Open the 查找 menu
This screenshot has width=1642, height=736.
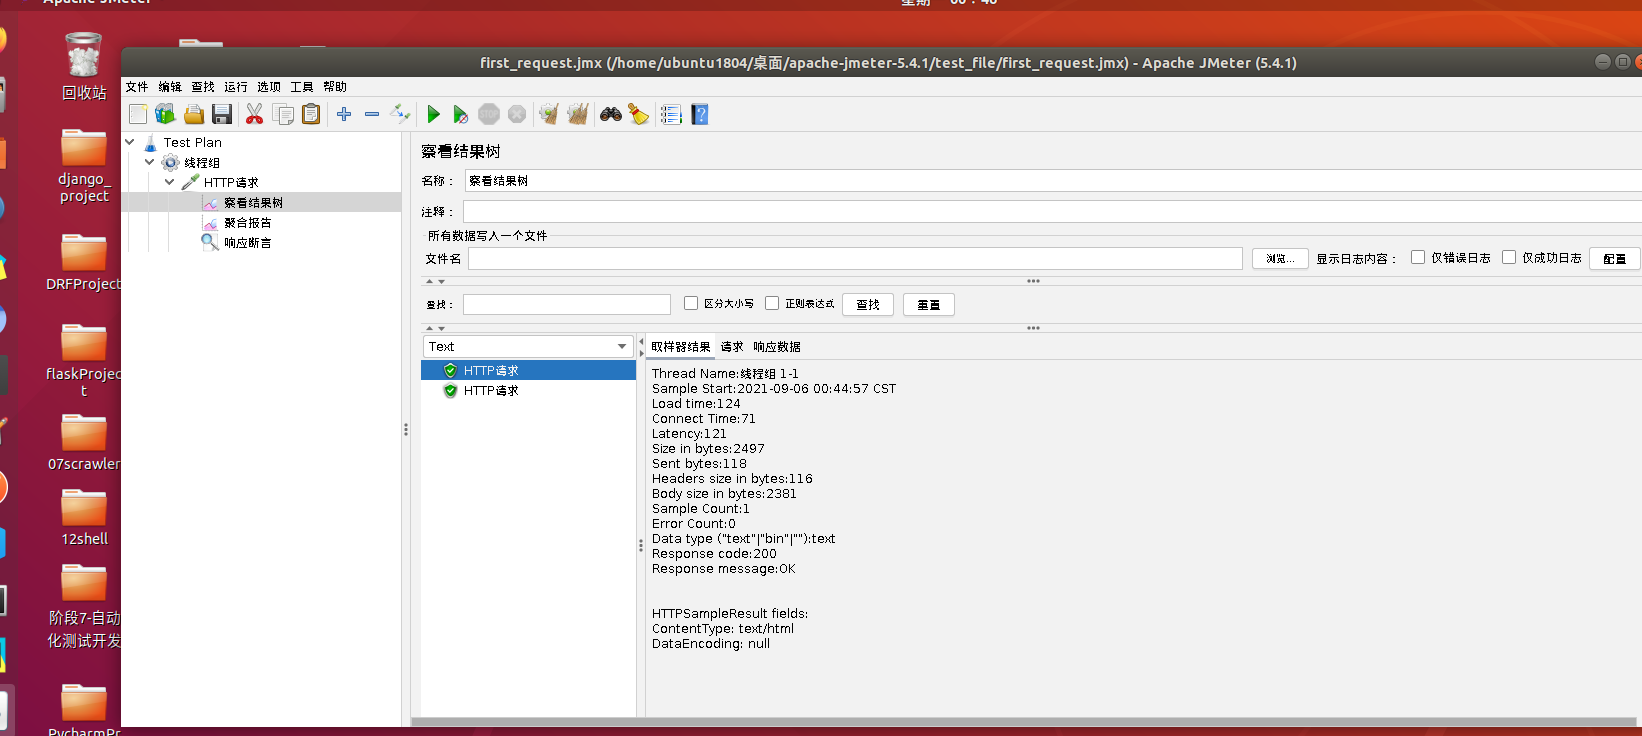point(203,87)
